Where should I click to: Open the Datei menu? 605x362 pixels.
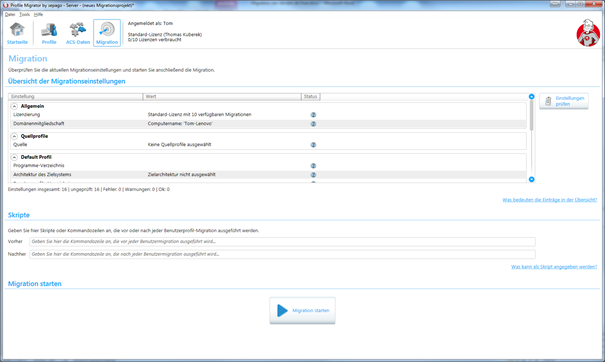10,14
